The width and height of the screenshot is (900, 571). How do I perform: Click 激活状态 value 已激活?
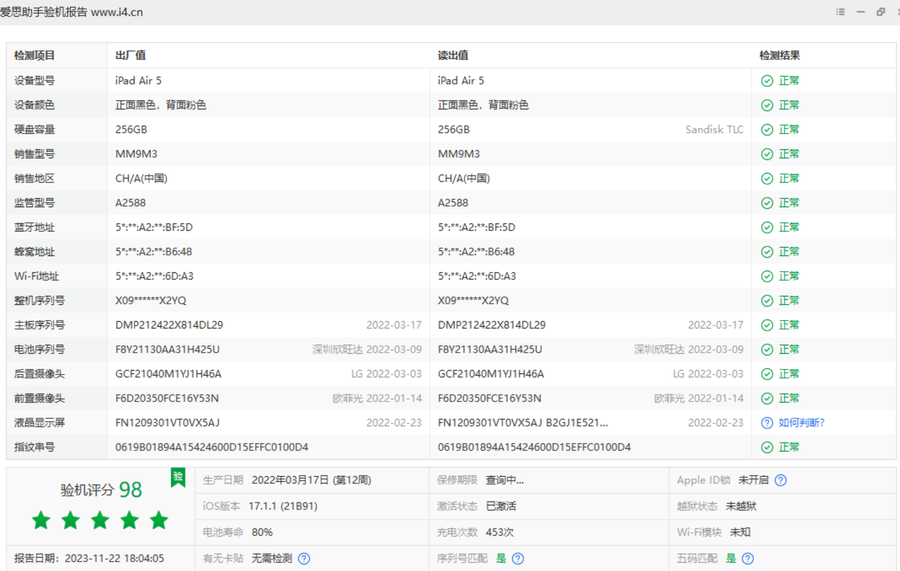coord(501,506)
